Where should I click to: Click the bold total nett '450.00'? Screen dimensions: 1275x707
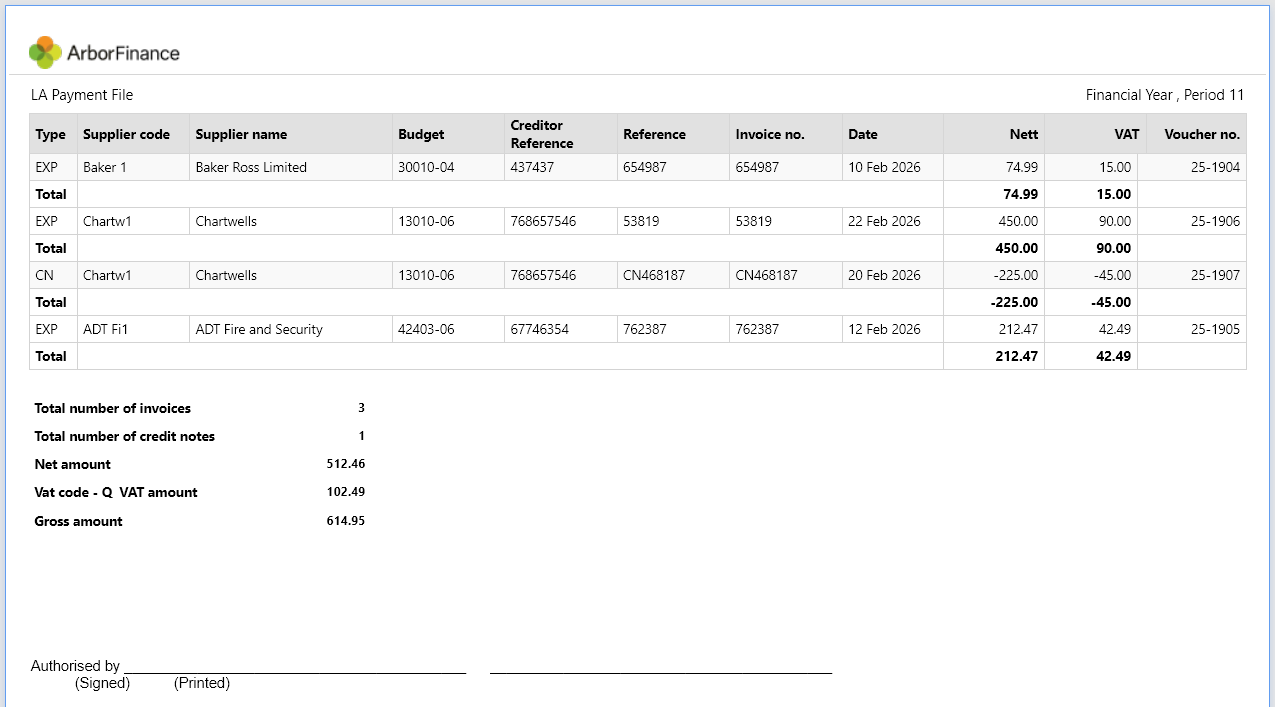1017,248
